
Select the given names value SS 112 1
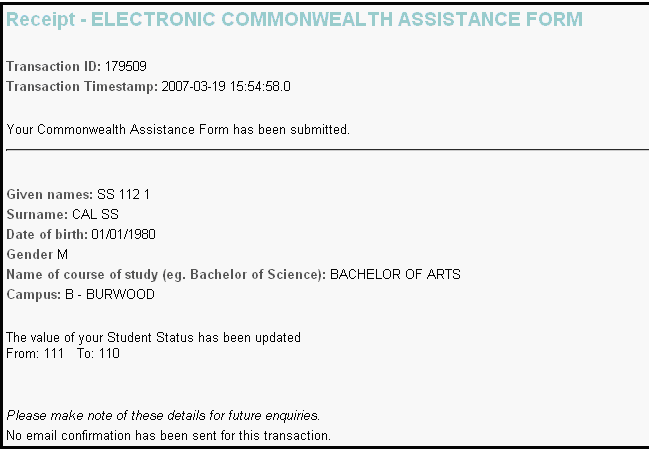click(124, 194)
